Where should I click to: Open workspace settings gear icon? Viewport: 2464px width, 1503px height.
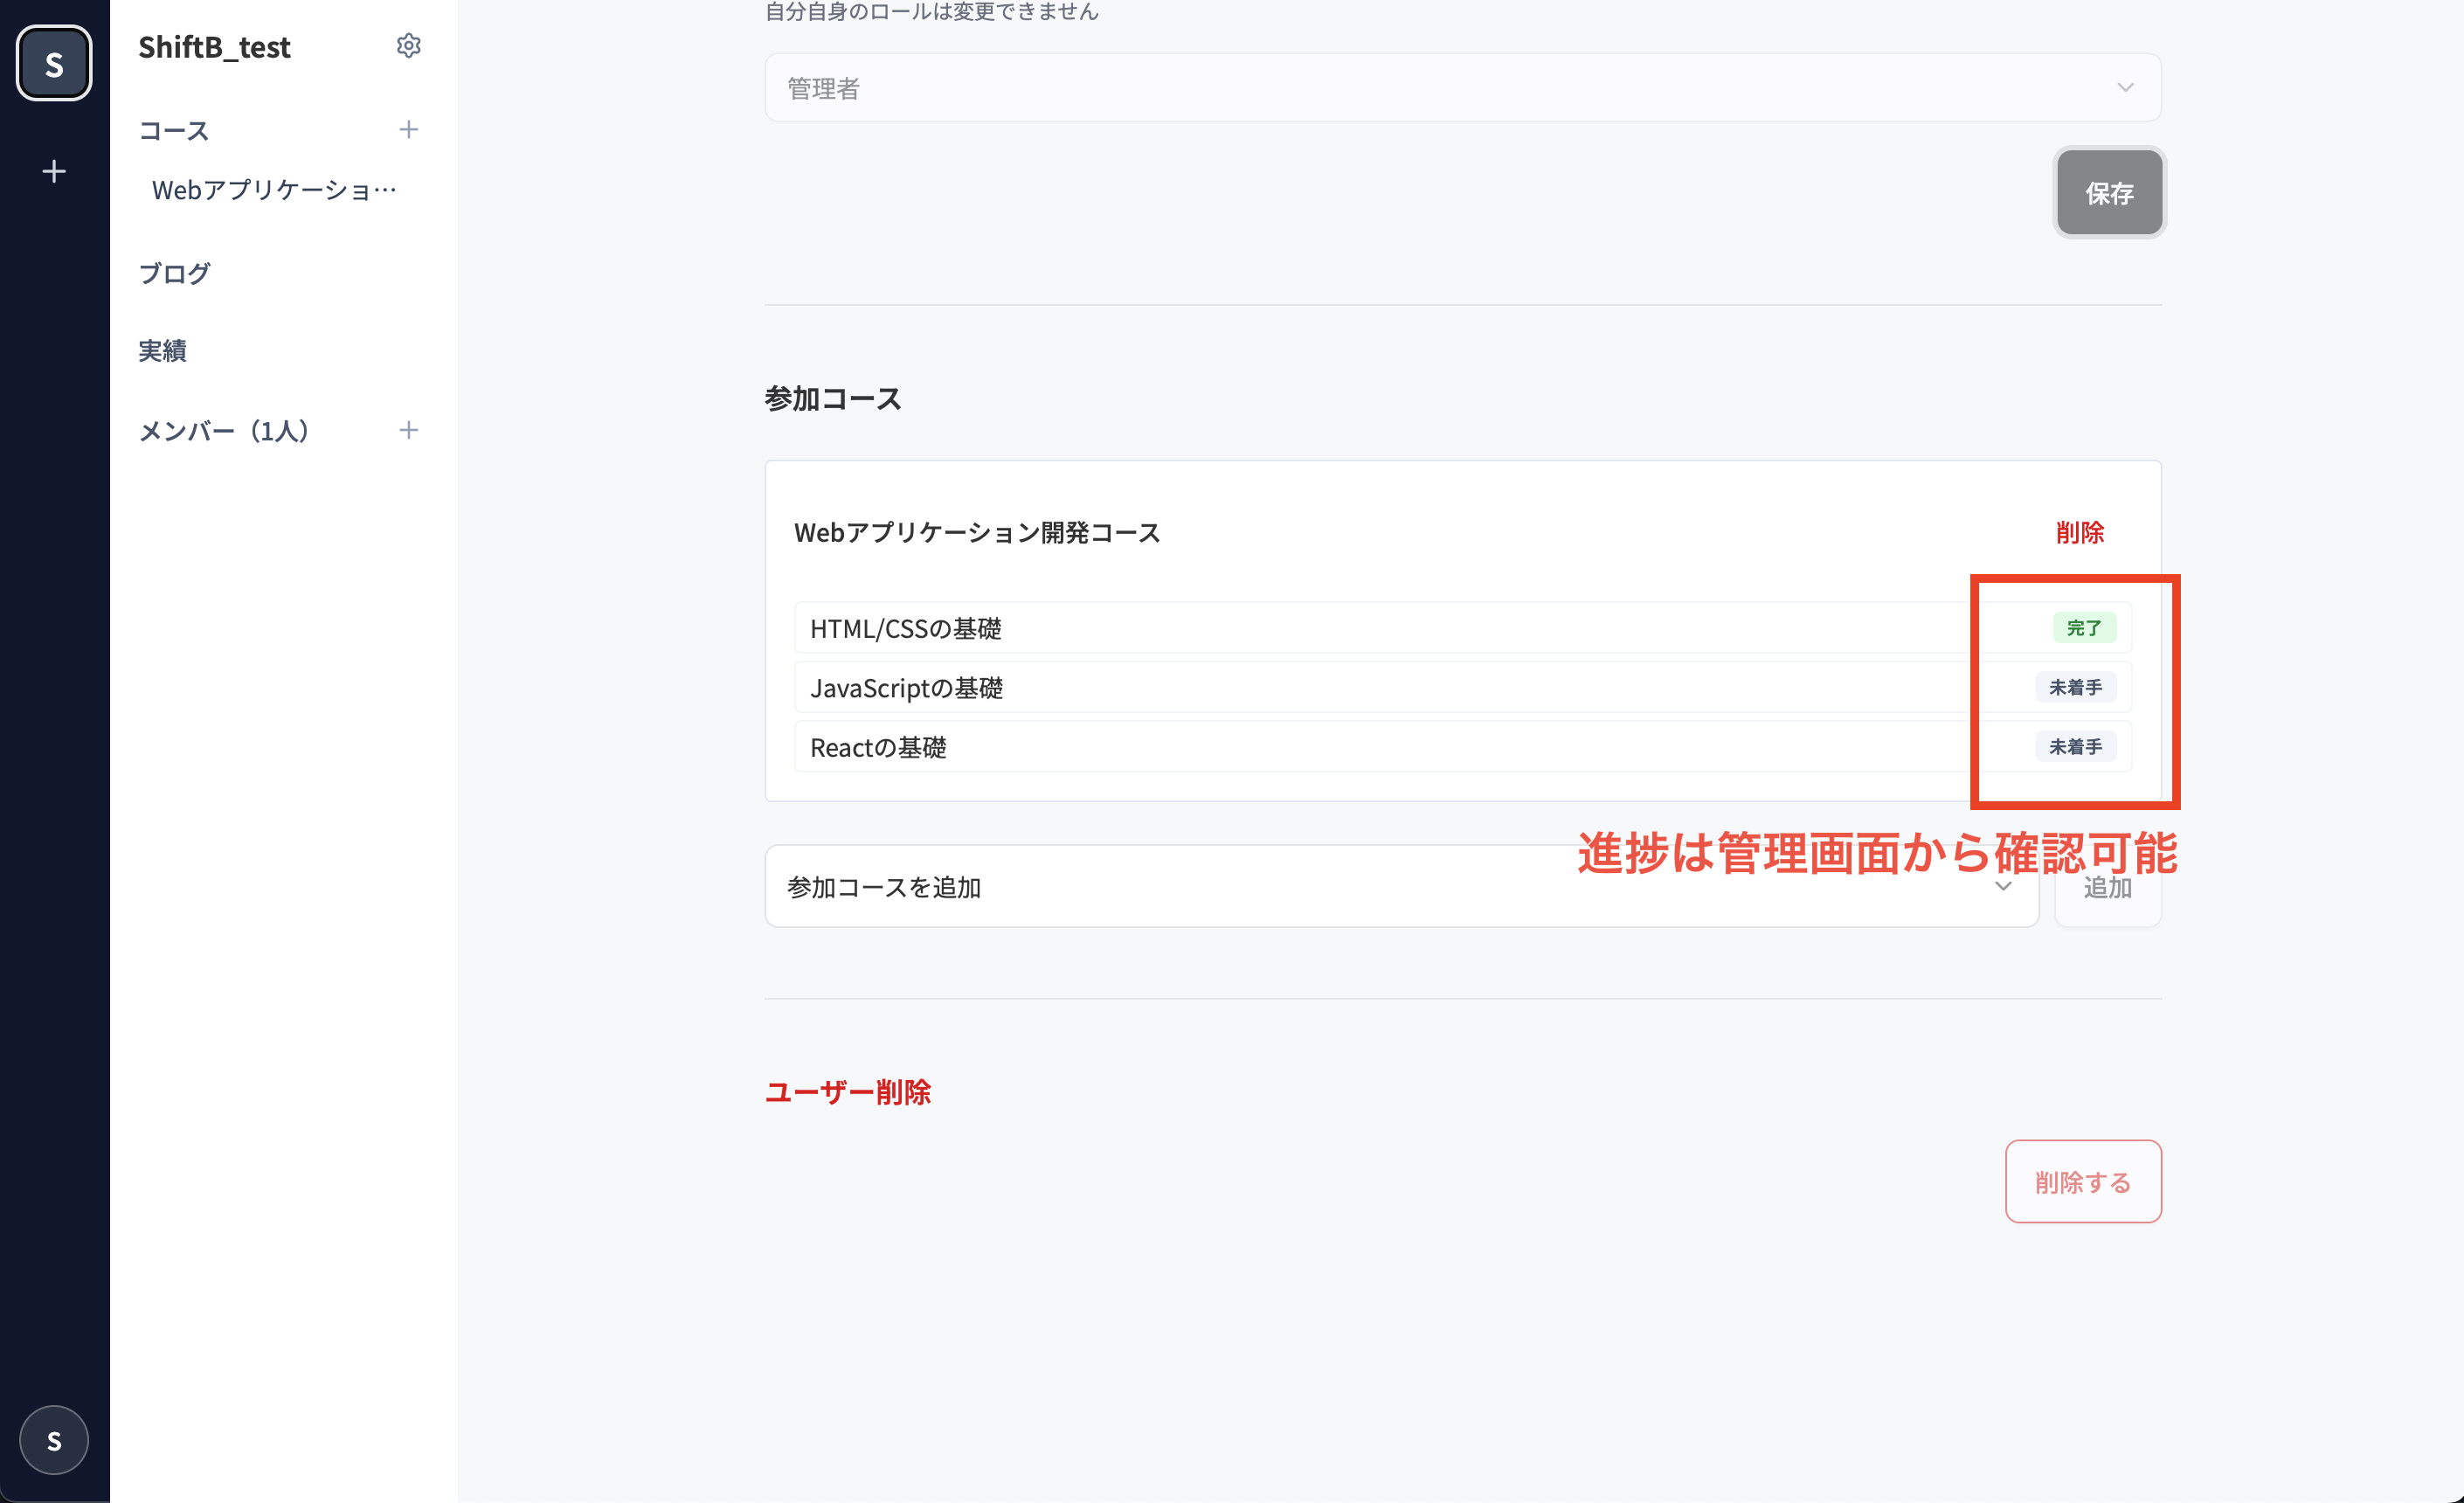(x=408, y=46)
